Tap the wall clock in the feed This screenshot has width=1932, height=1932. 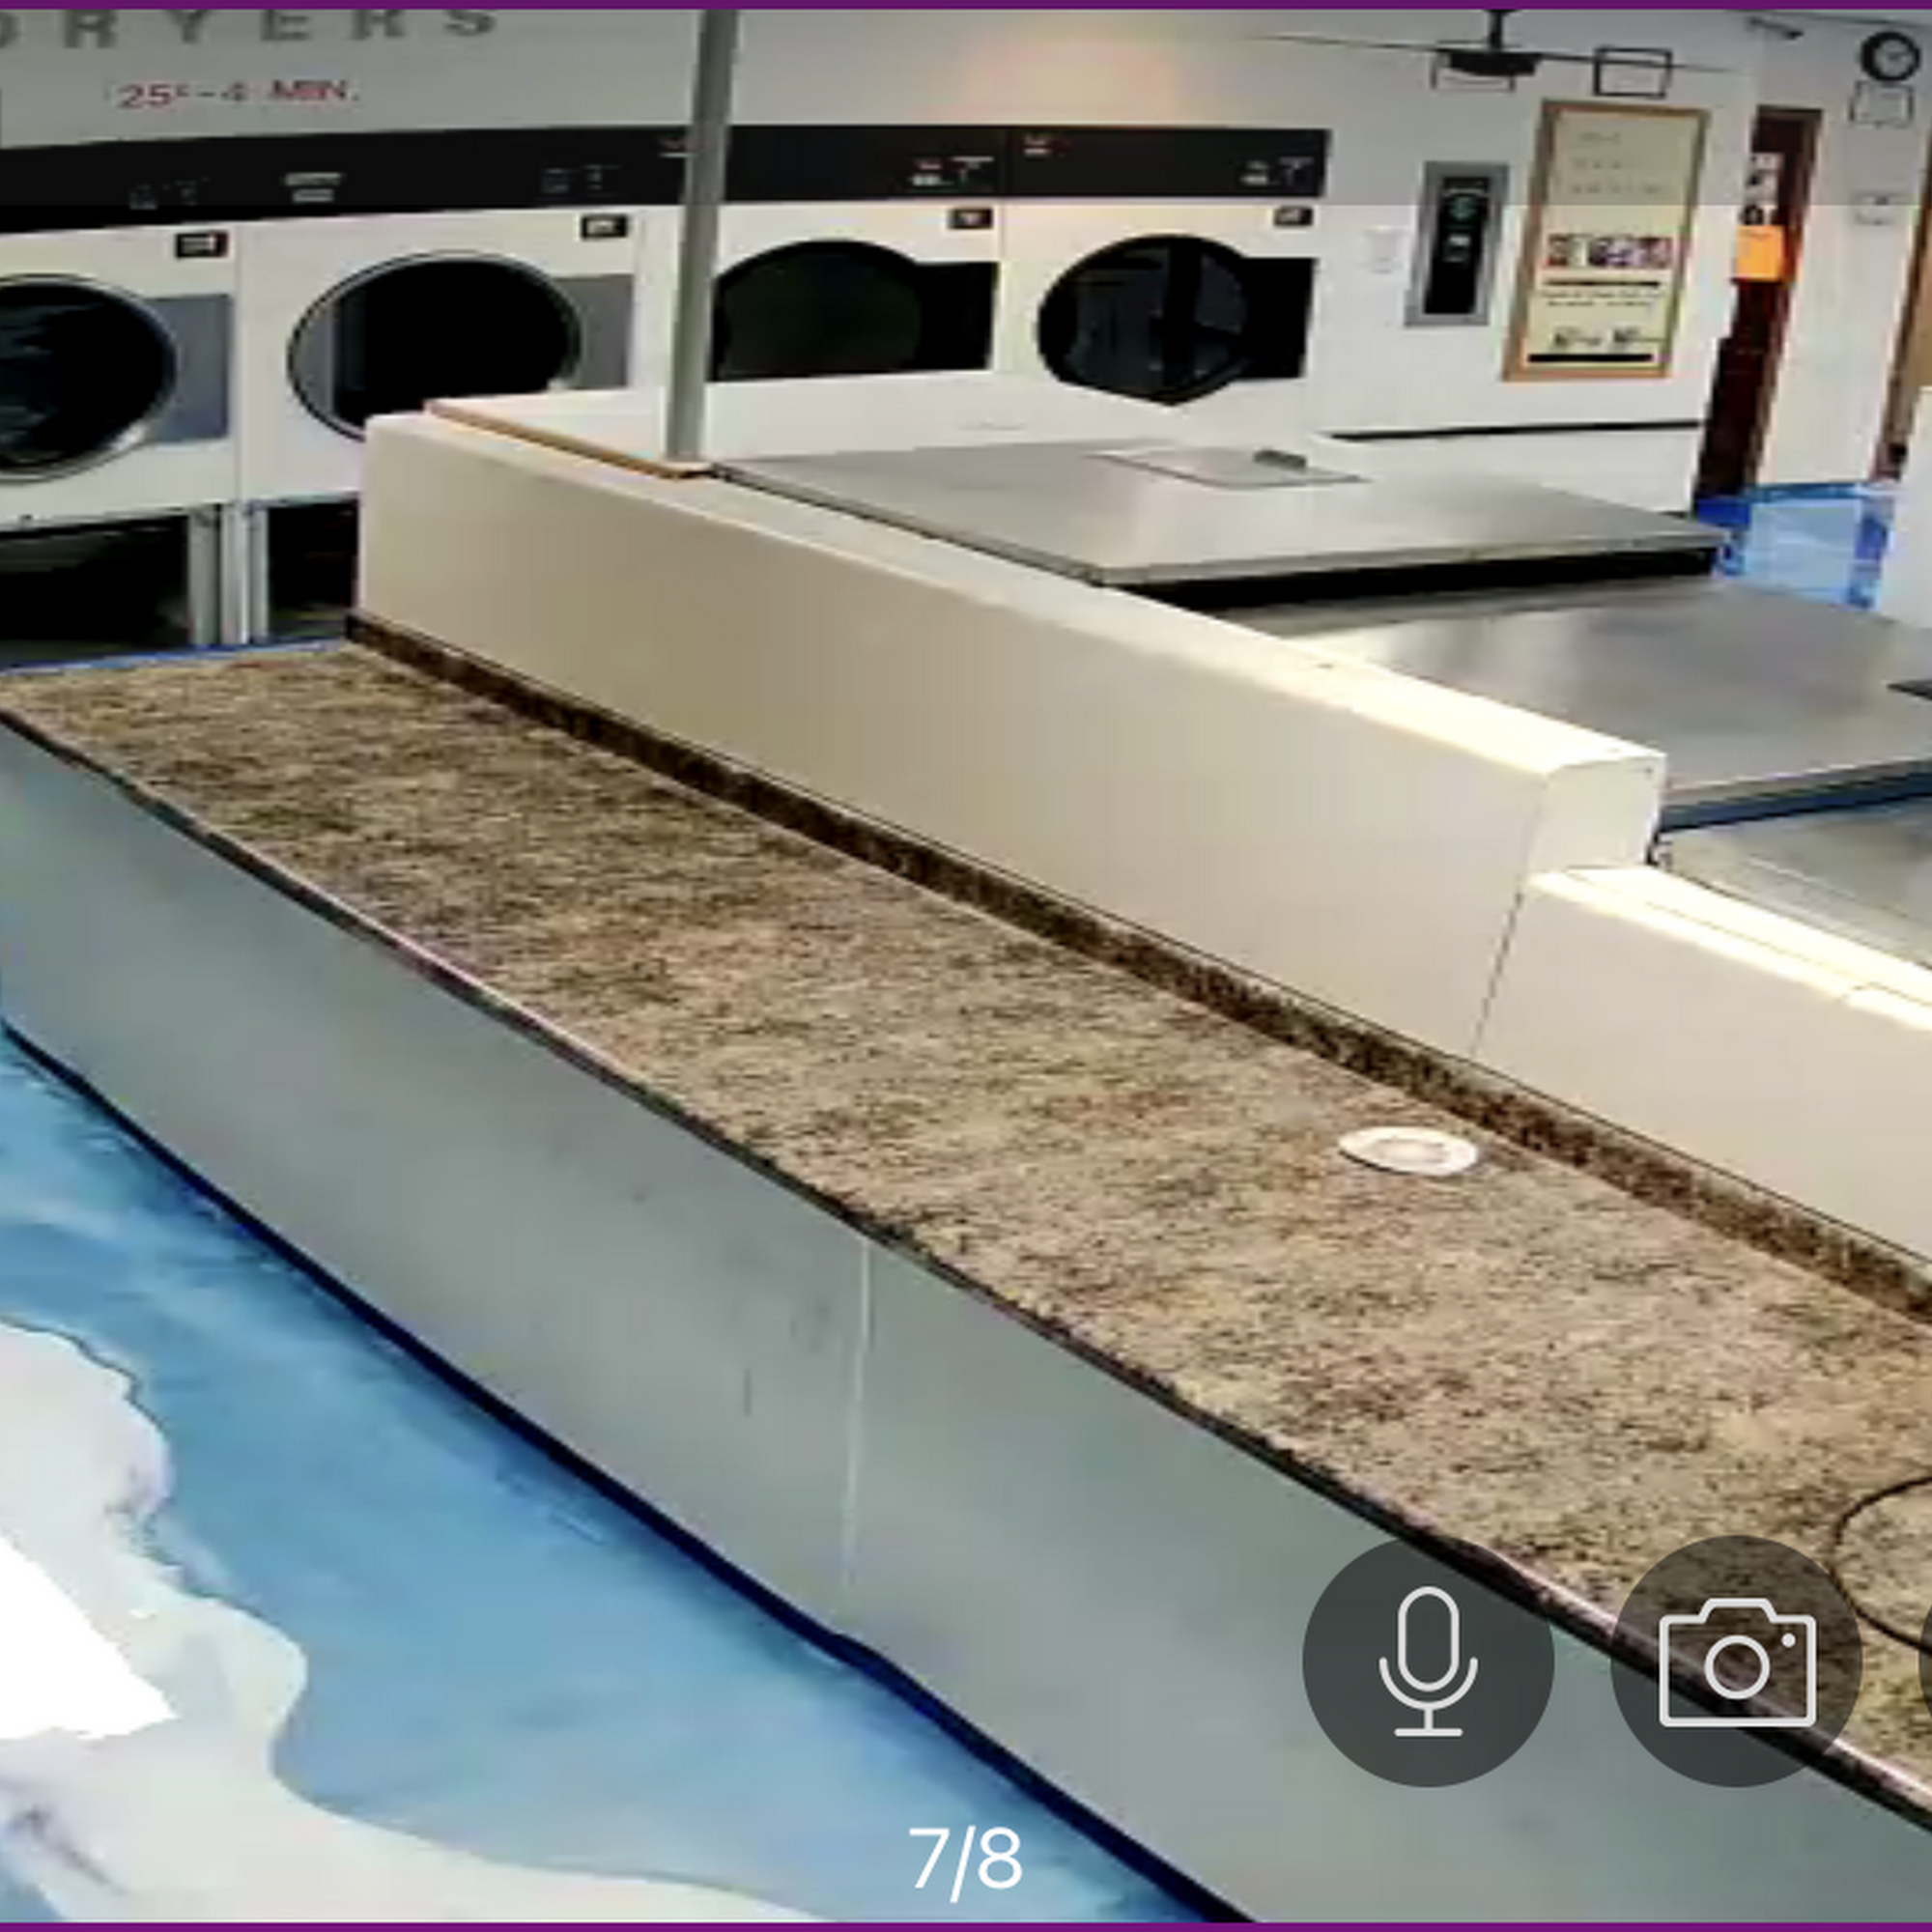coord(1888,56)
